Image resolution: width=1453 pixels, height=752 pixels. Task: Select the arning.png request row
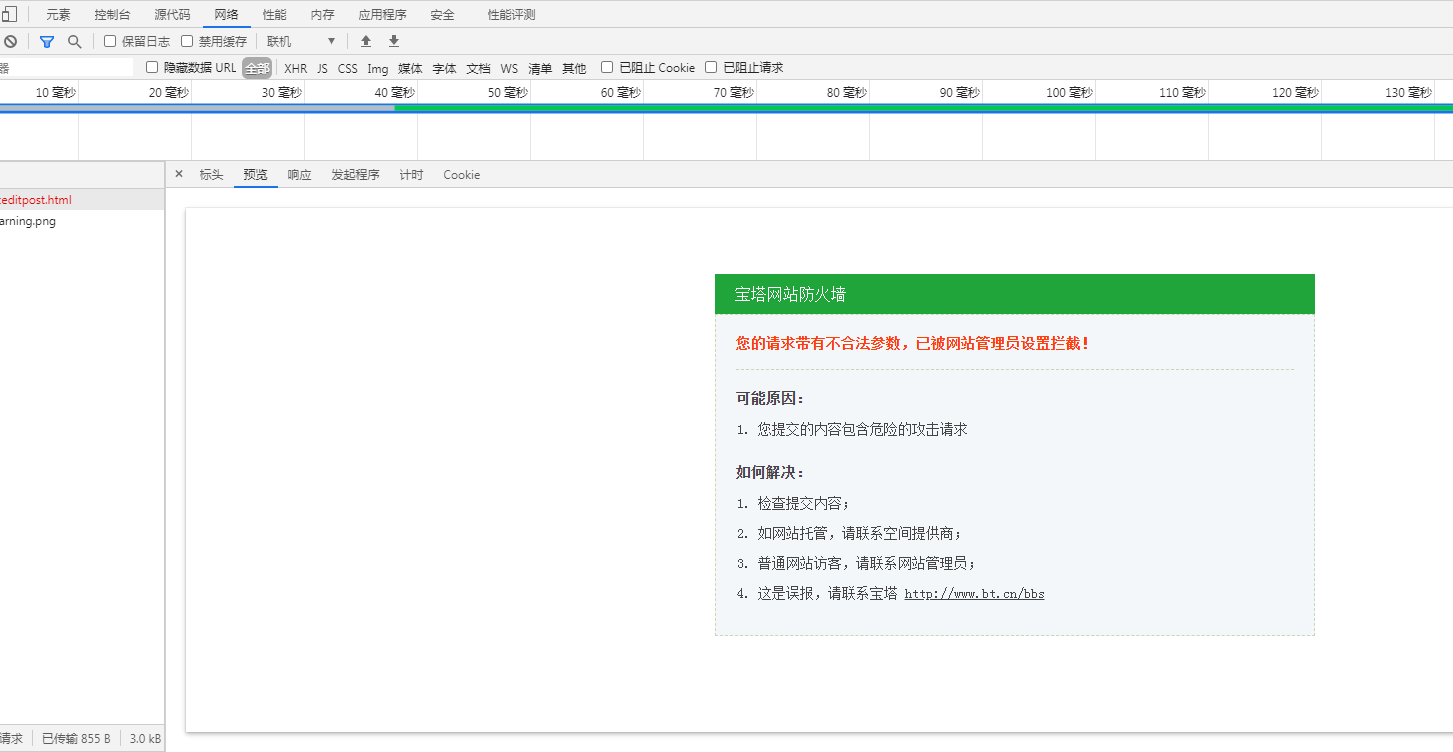82,221
